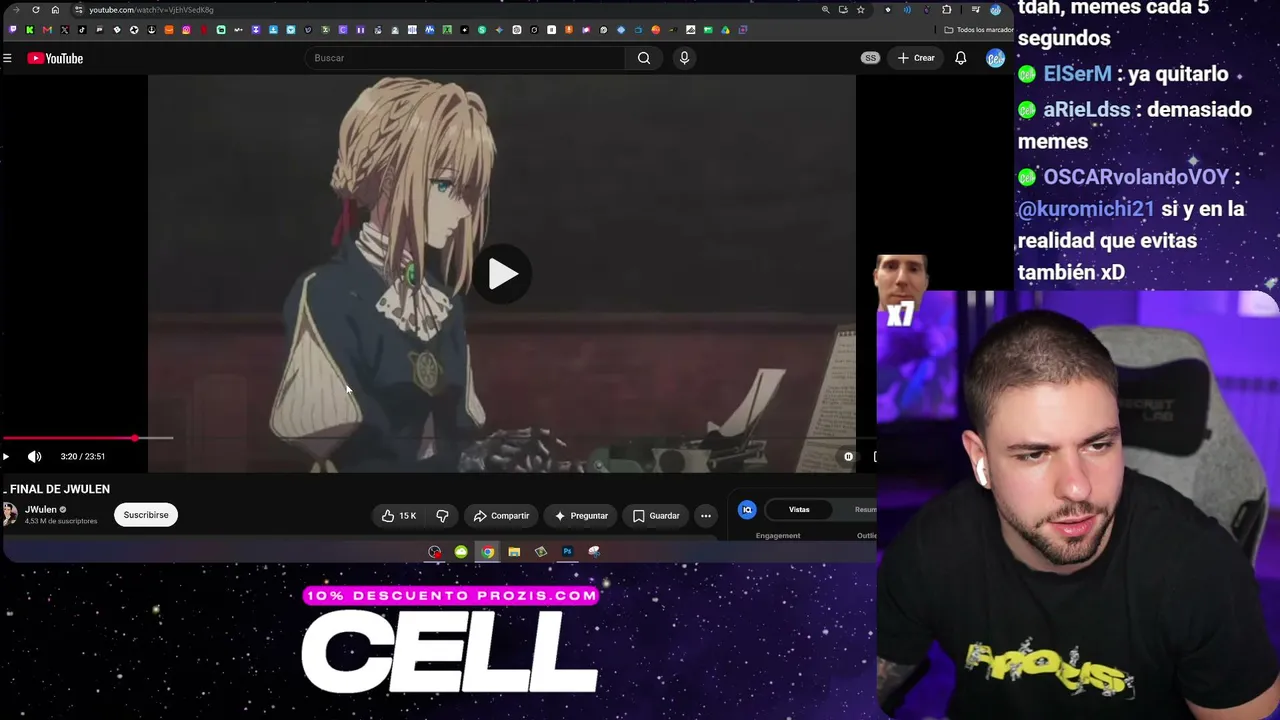Open the YouTube guide hamburger menu
The image size is (1280, 720).
[7, 58]
